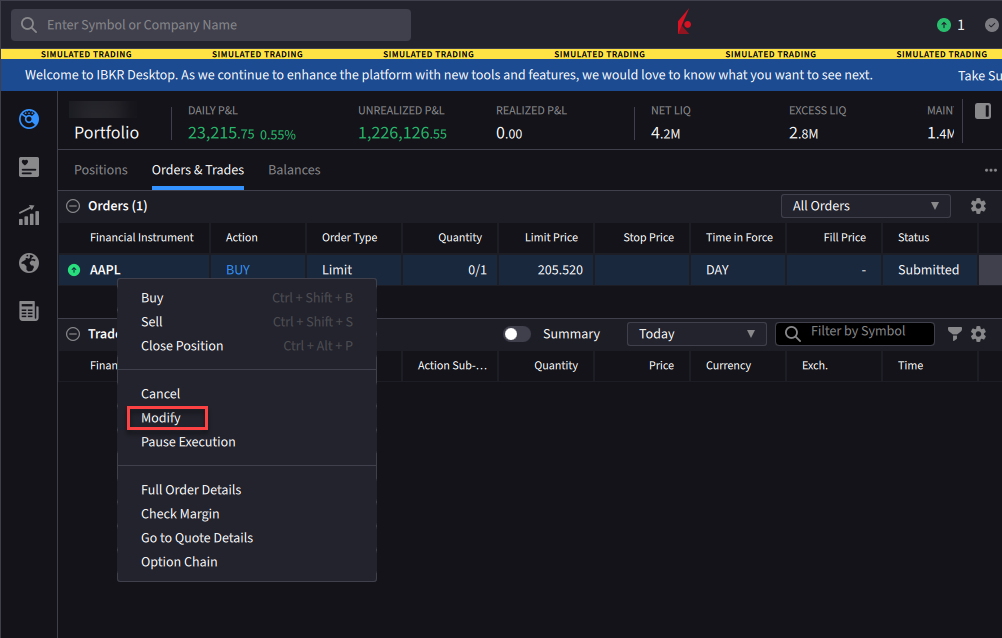Choose Go to Quote Details
Image resolution: width=1002 pixels, height=638 pixels.
coord(247,538)
